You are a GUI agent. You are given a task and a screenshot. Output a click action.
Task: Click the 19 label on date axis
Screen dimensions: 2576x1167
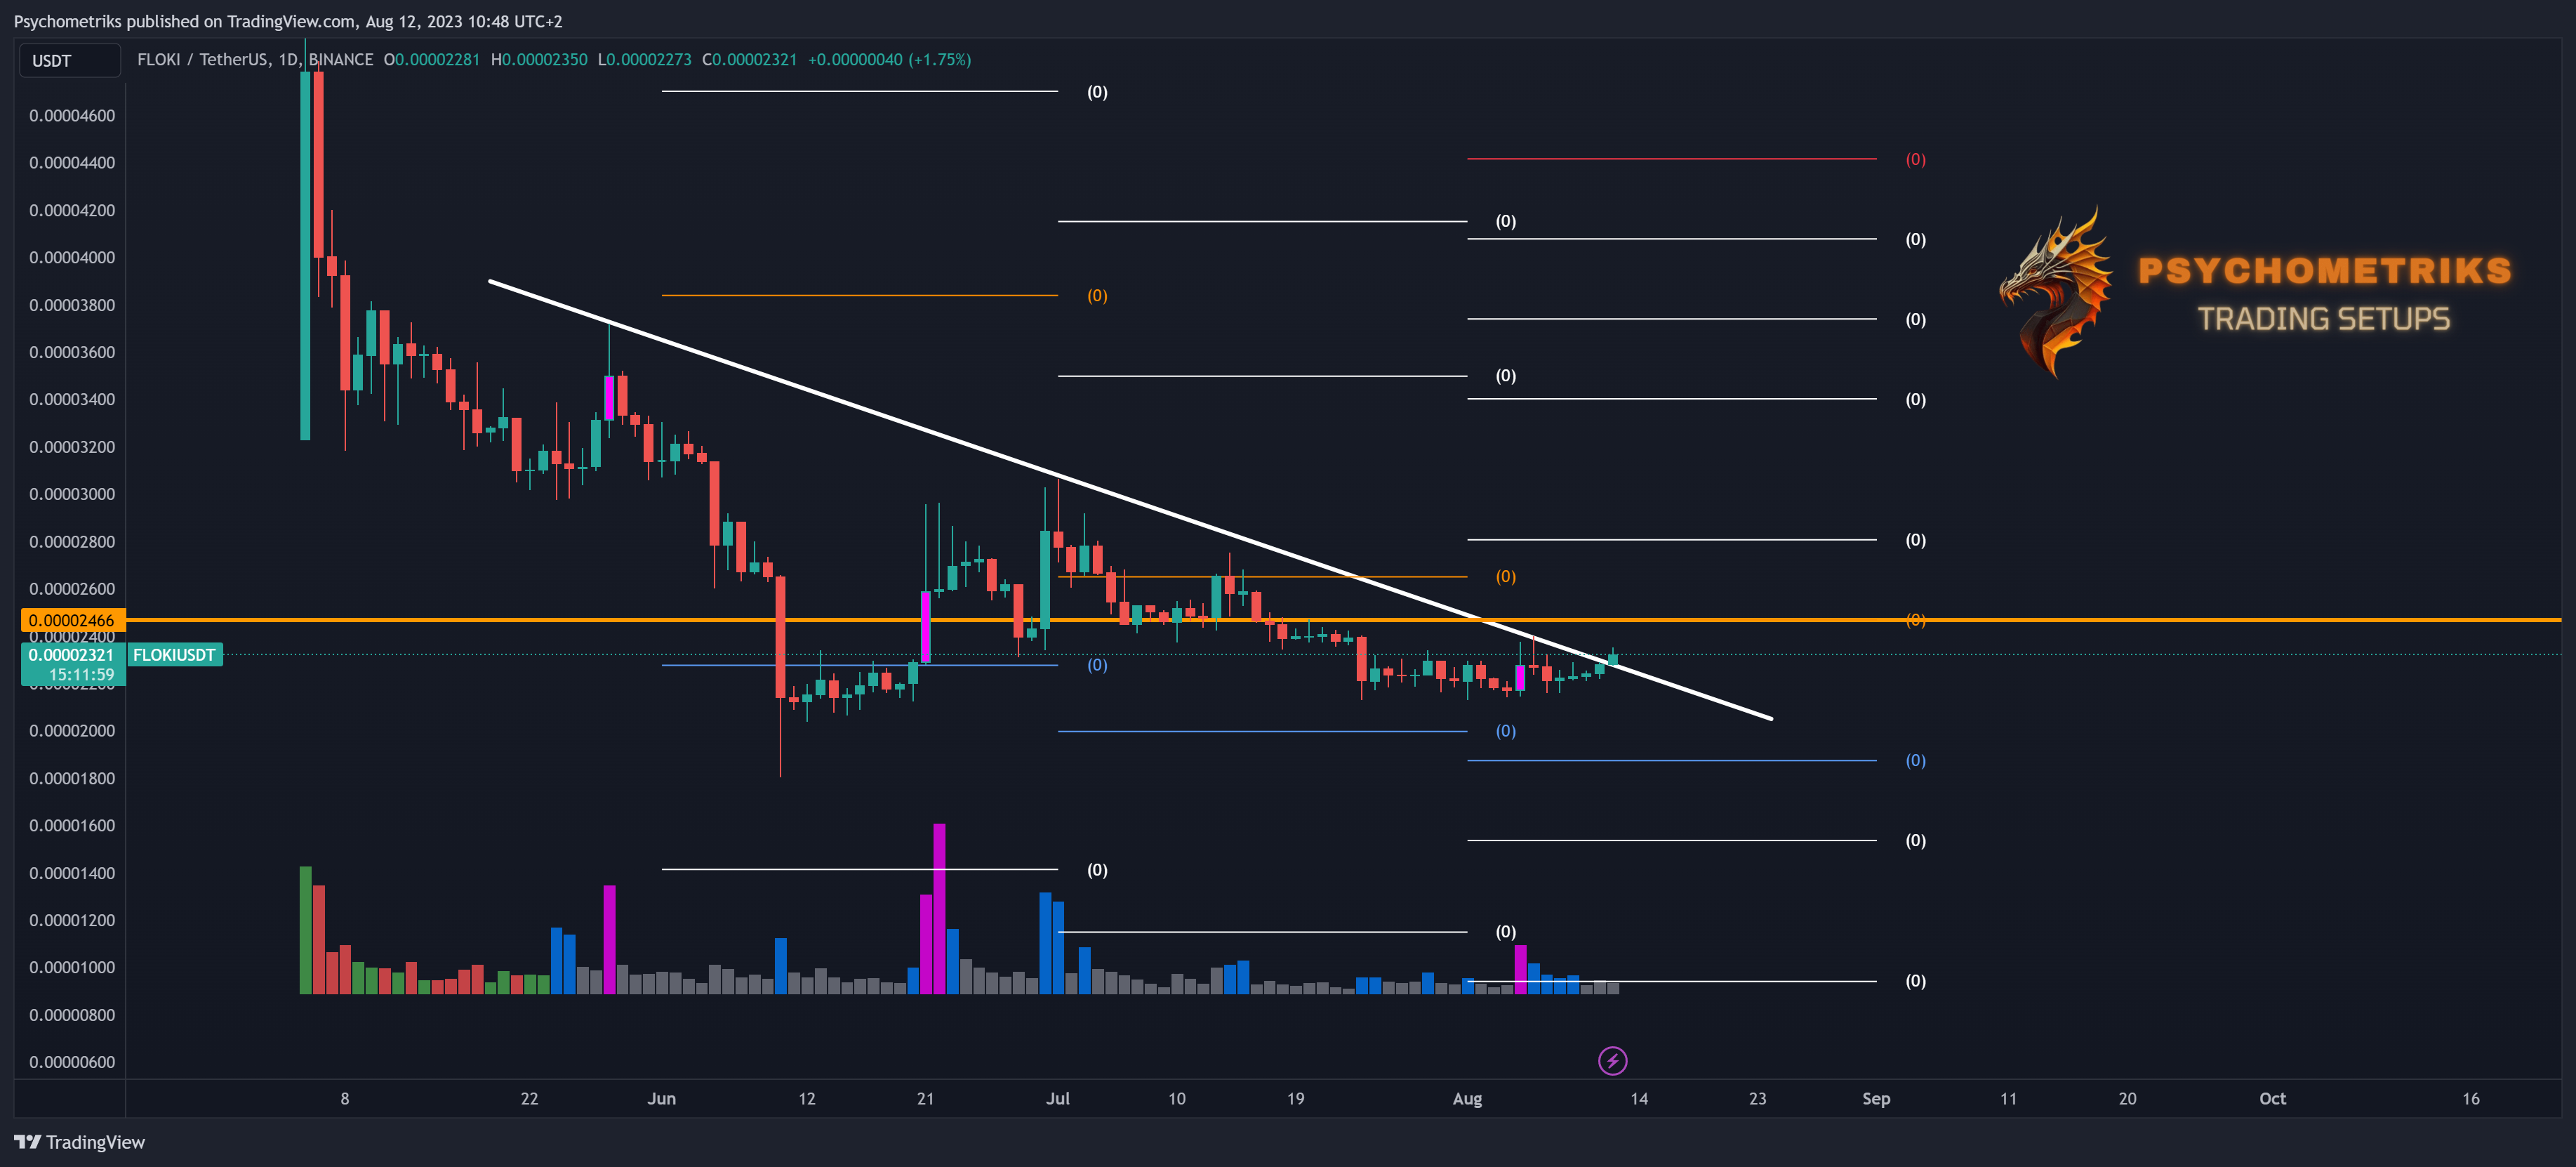(x=1295, y=1098)
